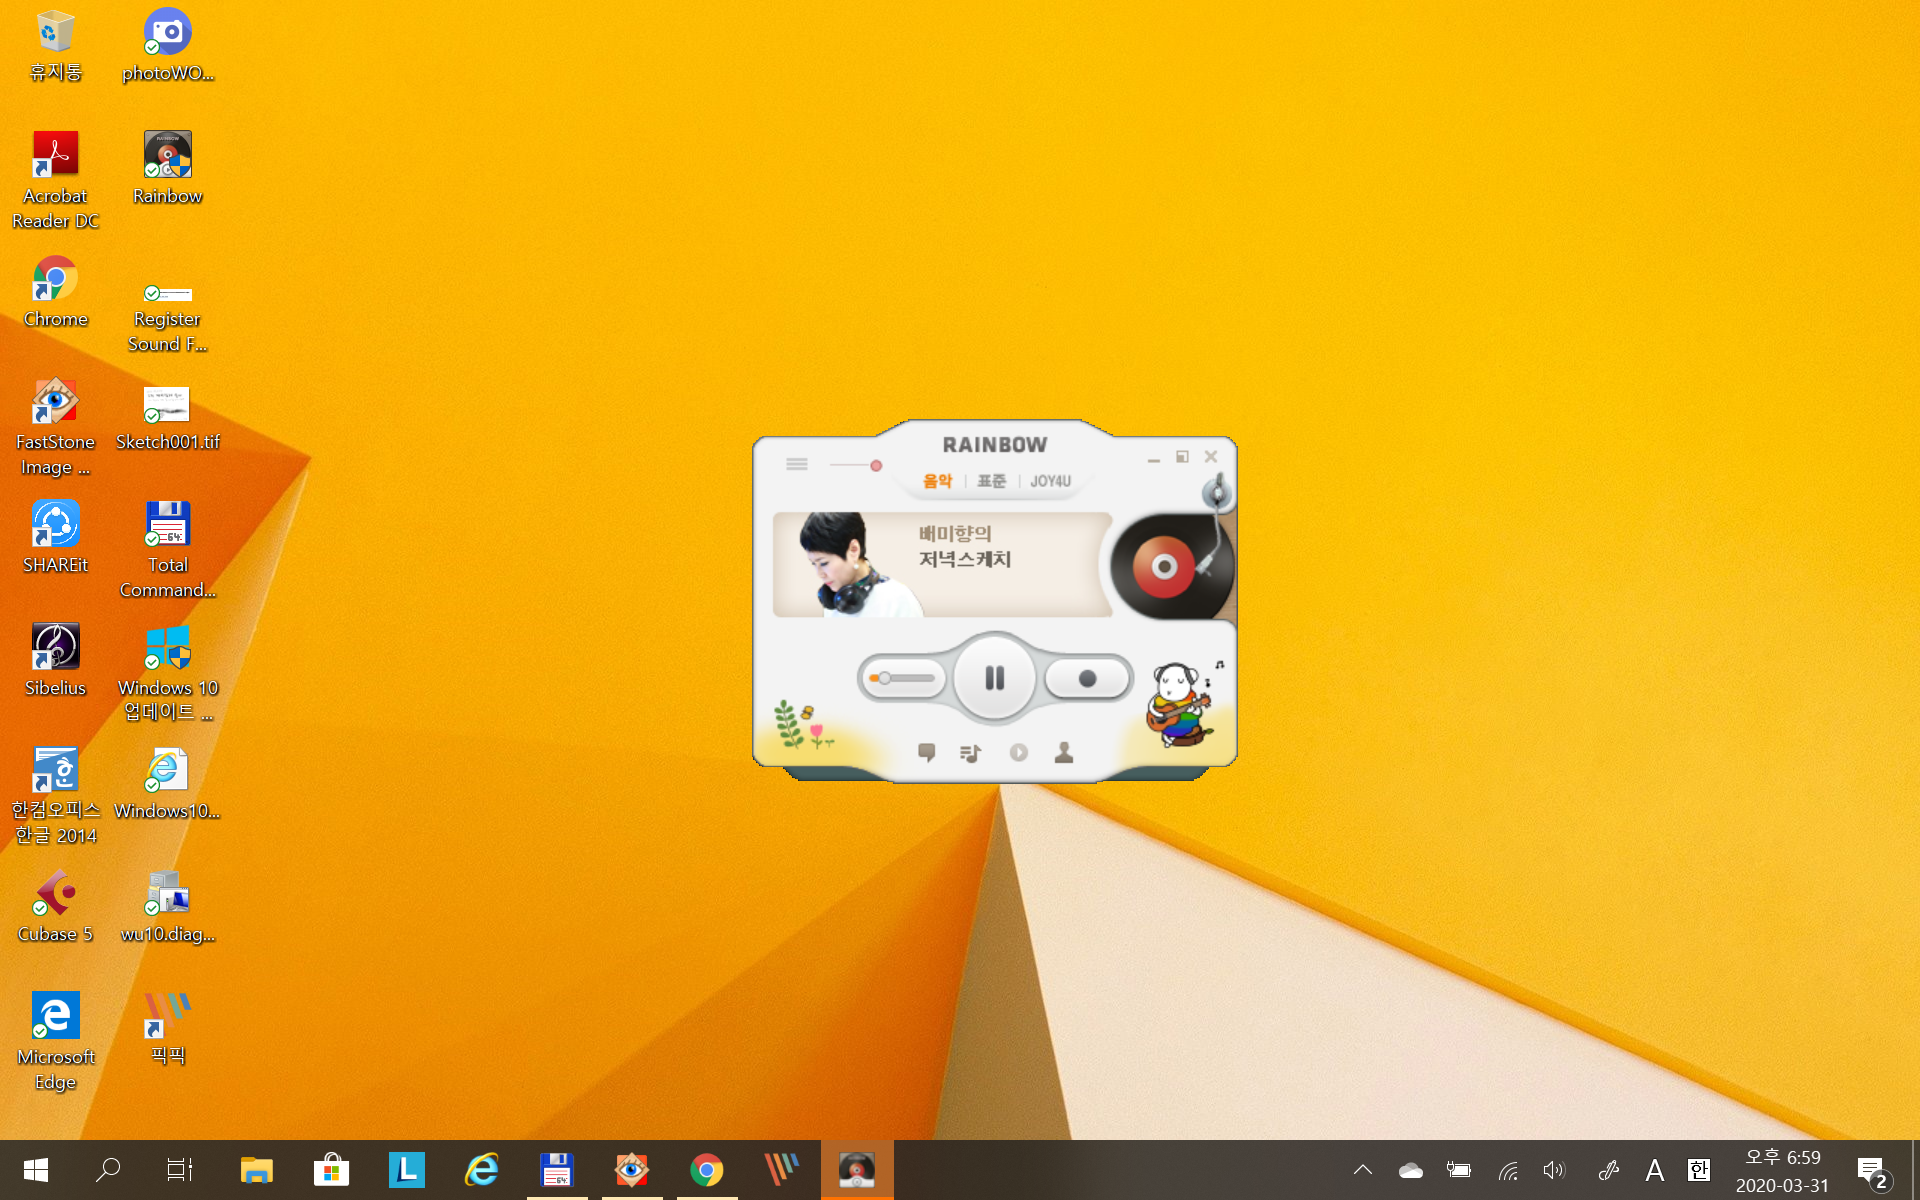Open the action center notifications
This screenshot has width=1920, height=1200.
(1871, 1170)
